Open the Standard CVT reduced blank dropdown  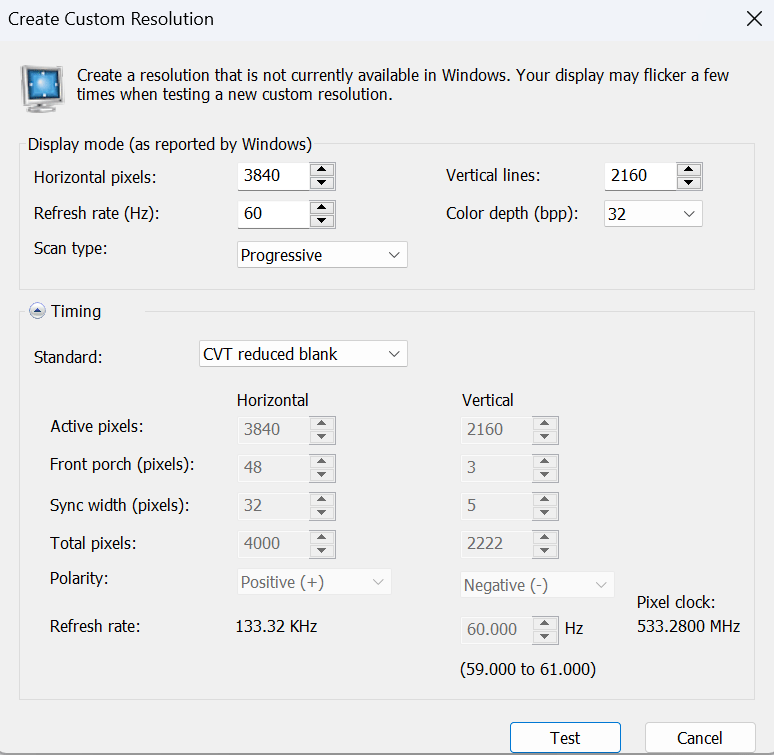pos(303,354)
